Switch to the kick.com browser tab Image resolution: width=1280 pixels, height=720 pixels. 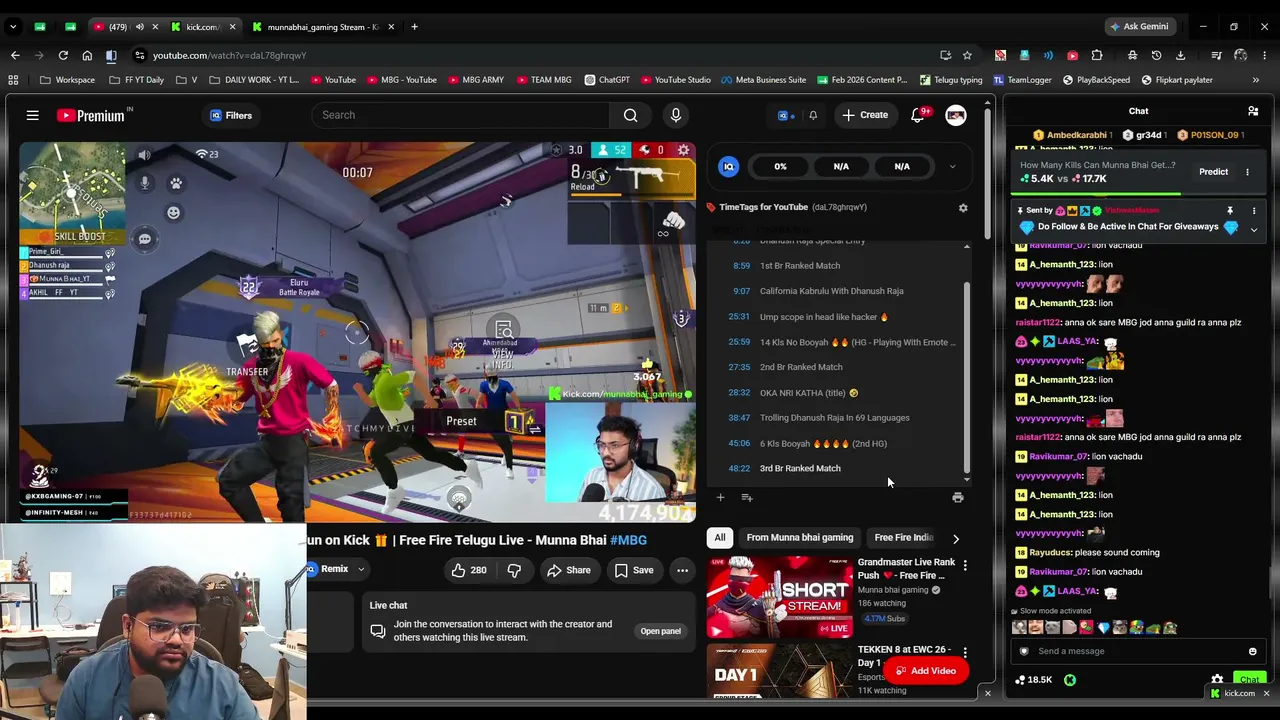click(x=202, y=27)
